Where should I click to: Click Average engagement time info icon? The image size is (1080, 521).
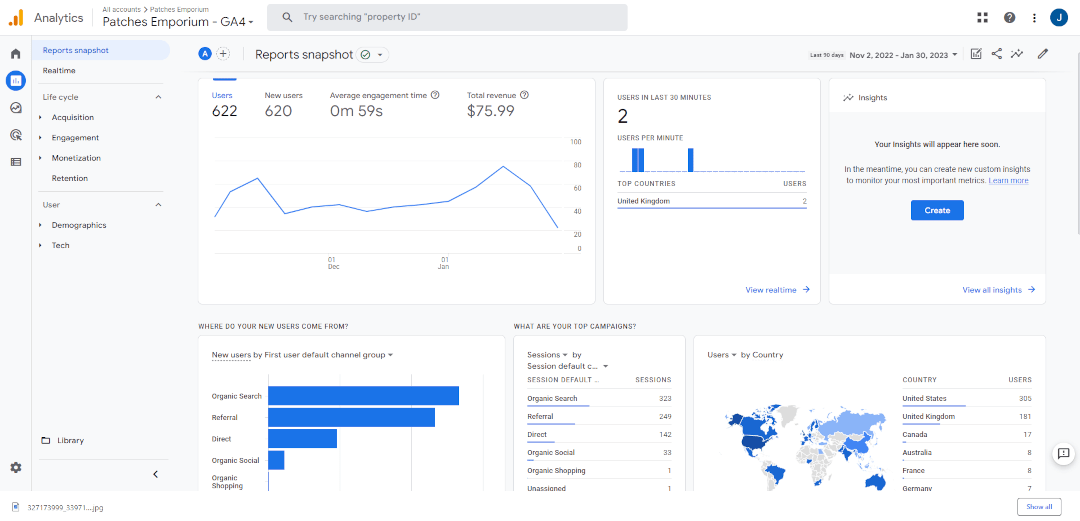(435, 95)
